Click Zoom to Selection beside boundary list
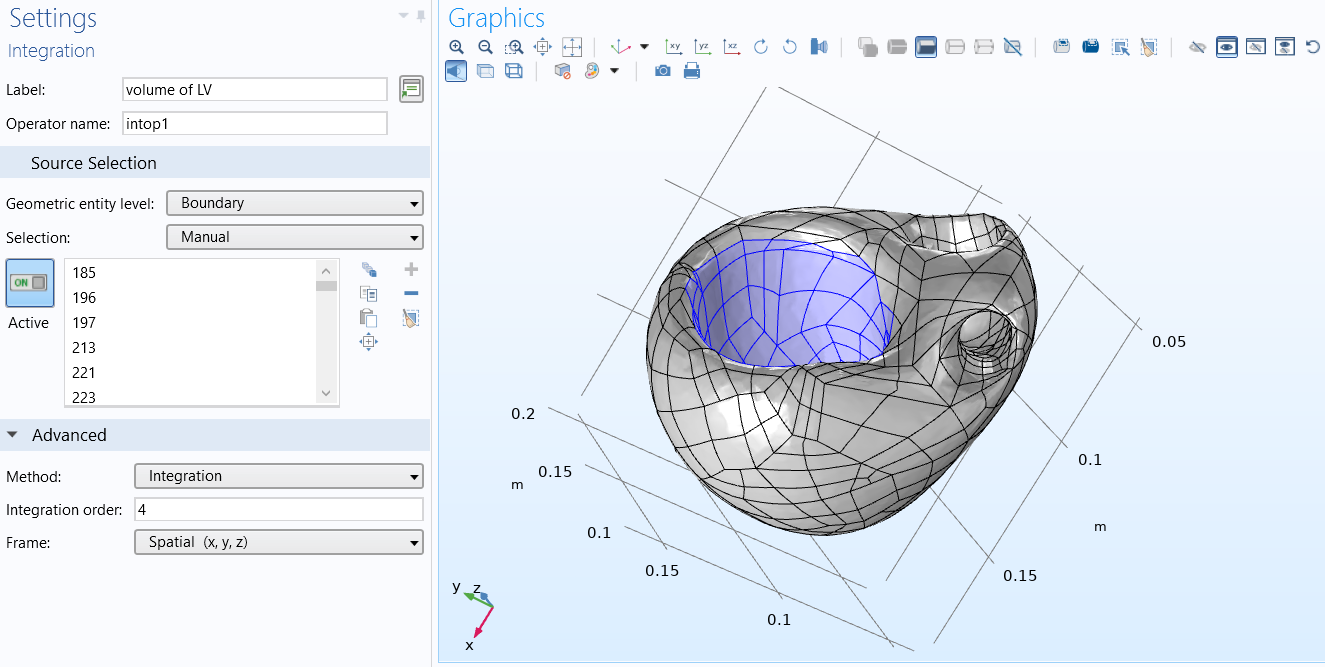1325x667 pixels. pos(369,343)
